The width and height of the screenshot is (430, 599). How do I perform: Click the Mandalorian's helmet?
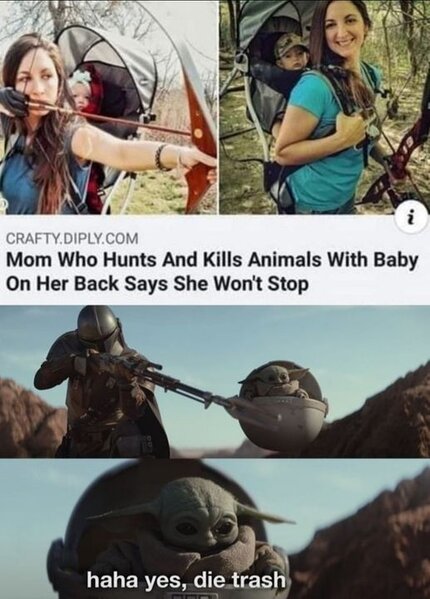point(100,327)
